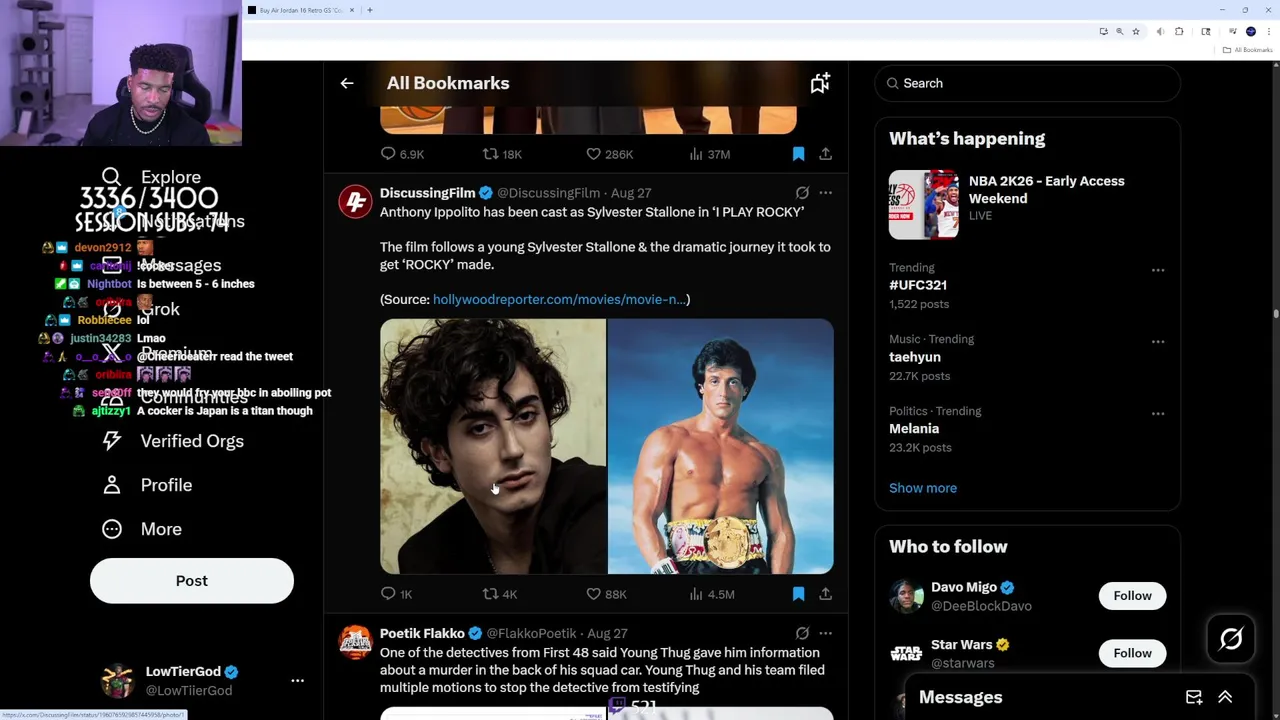Open Star Wars profile name
Viewport: 1280px width, 720px height.
(x=962, y=645)
